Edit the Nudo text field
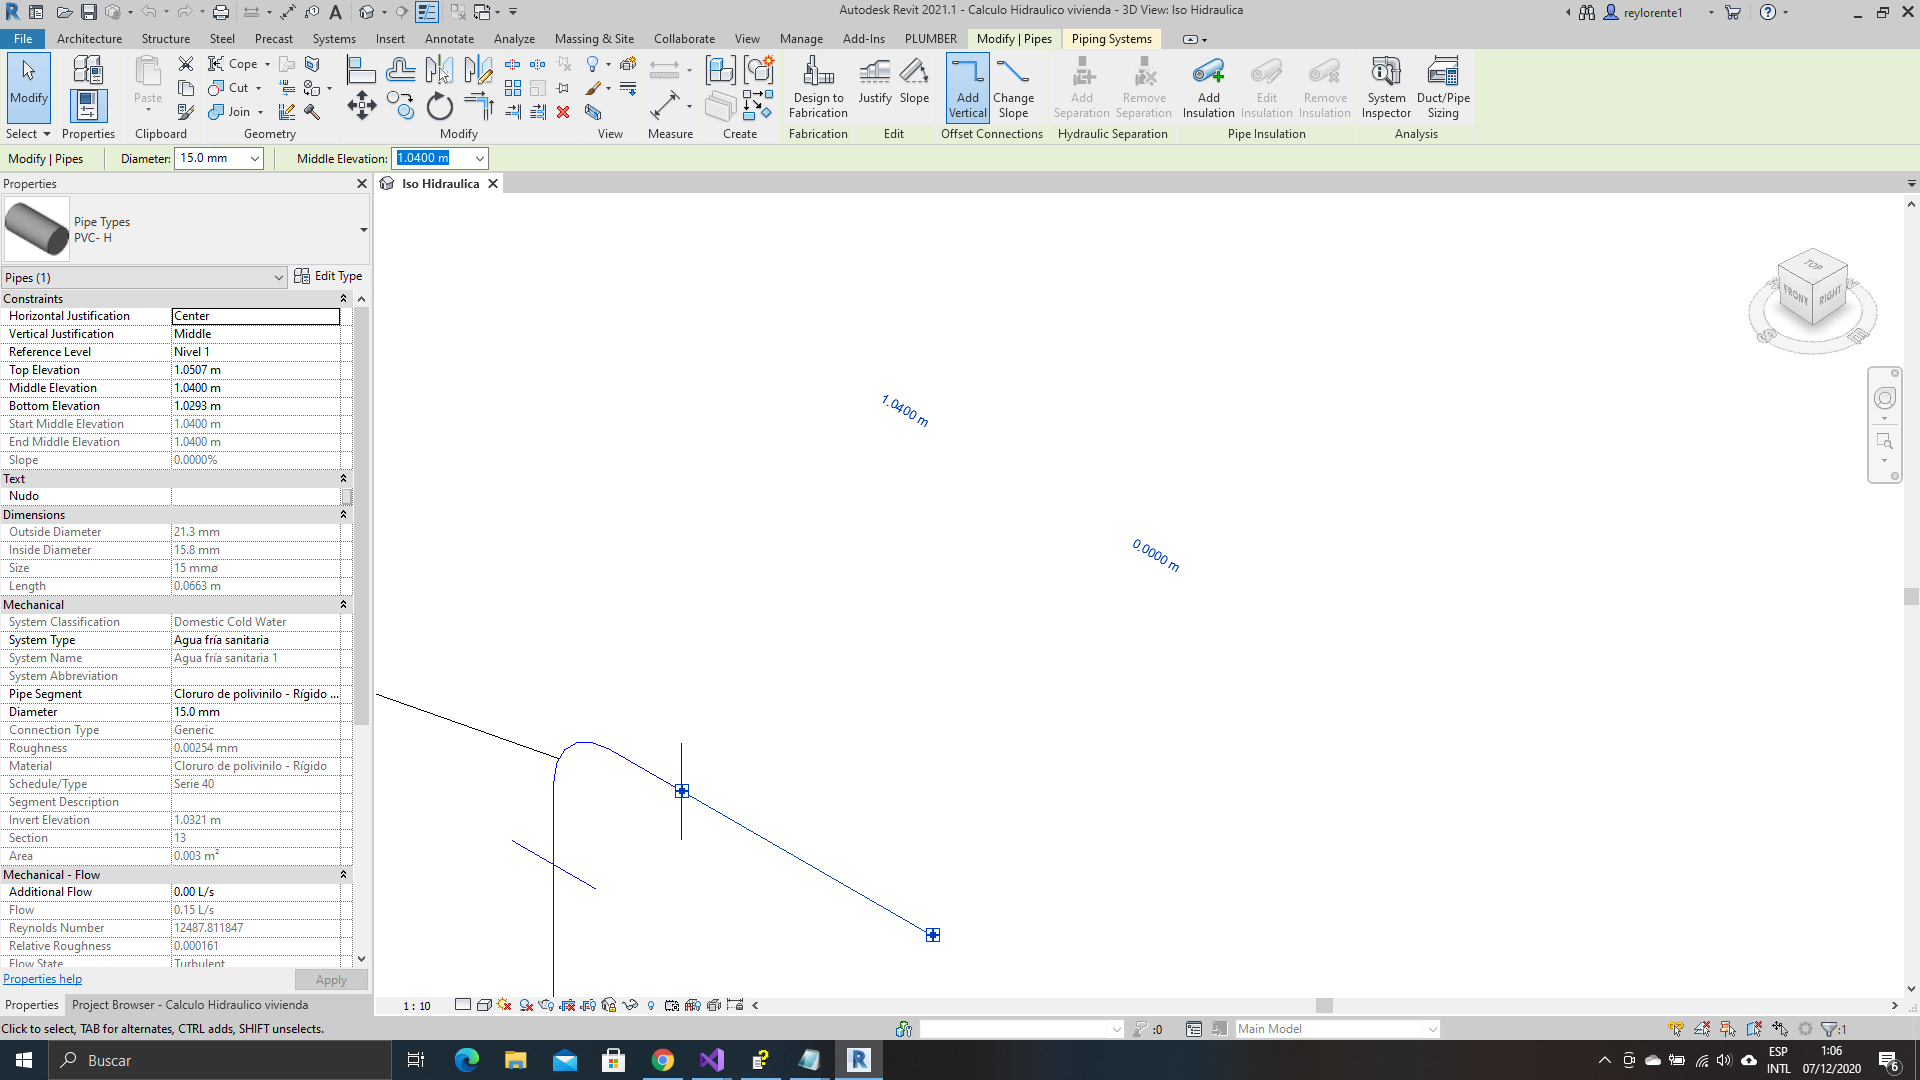The width and height of the screenshot is (1920, 1080). [255, 495]
